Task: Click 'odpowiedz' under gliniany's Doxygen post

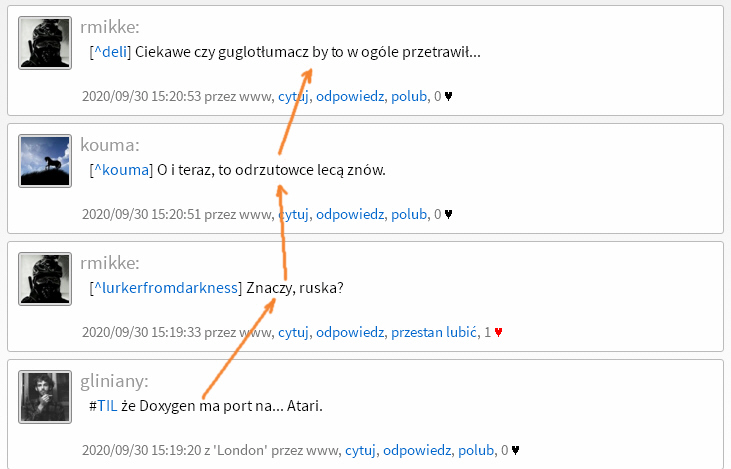Action: (417, 450)
